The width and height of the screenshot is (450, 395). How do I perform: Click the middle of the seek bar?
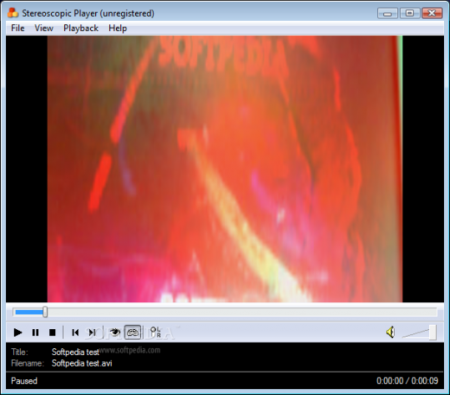[x=225, y=312]
